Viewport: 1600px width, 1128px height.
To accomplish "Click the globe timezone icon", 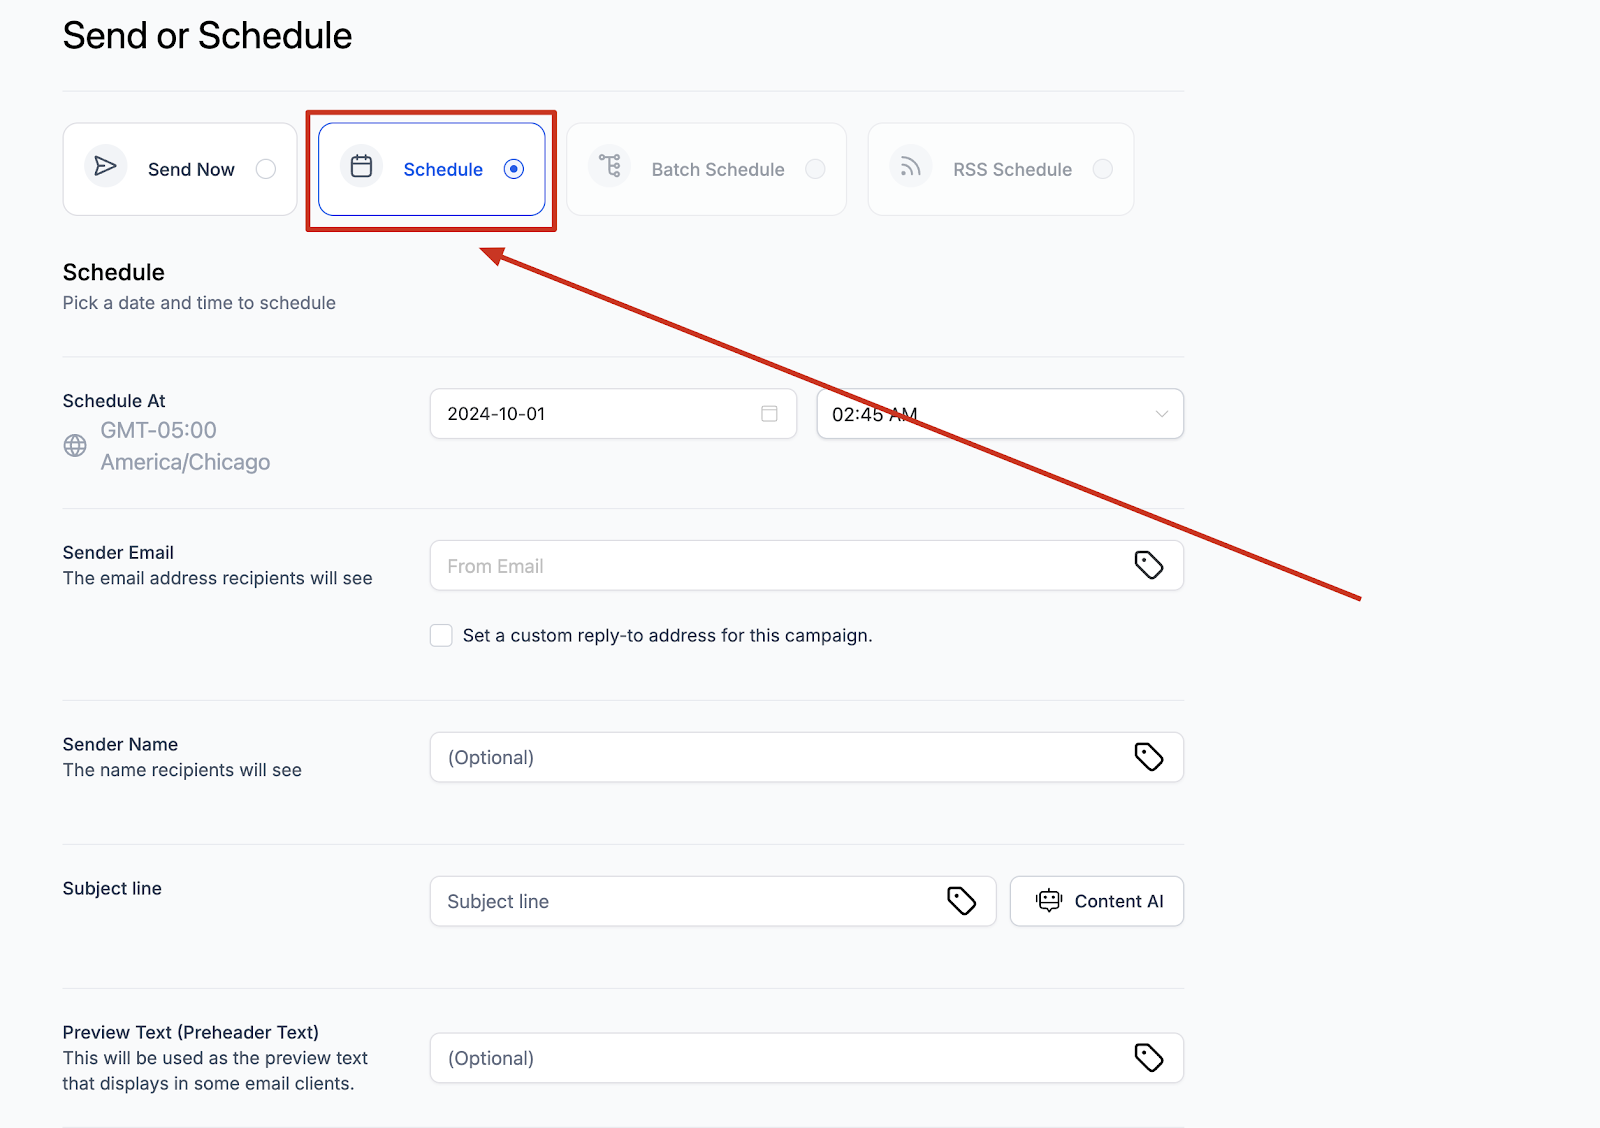I will click(x=75, y=446).
